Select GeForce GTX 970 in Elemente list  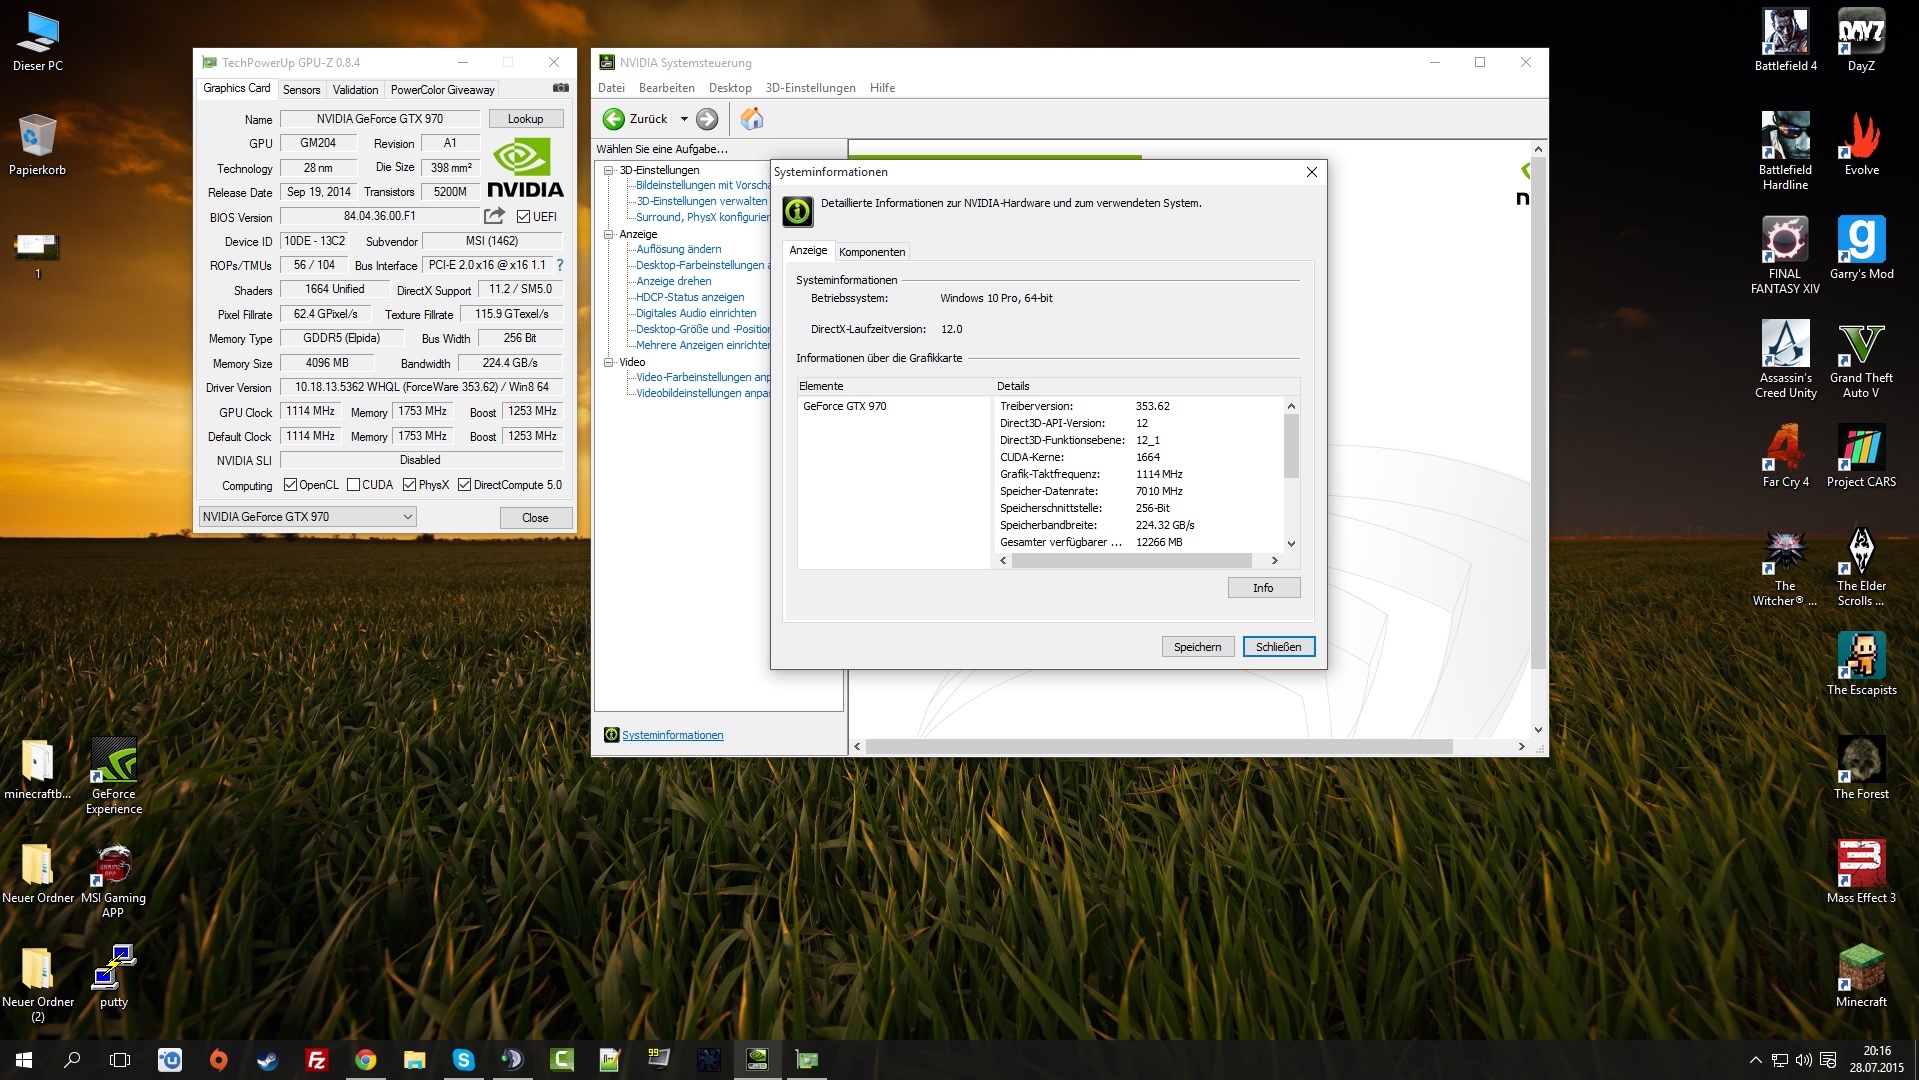click(x=845, y=406)
